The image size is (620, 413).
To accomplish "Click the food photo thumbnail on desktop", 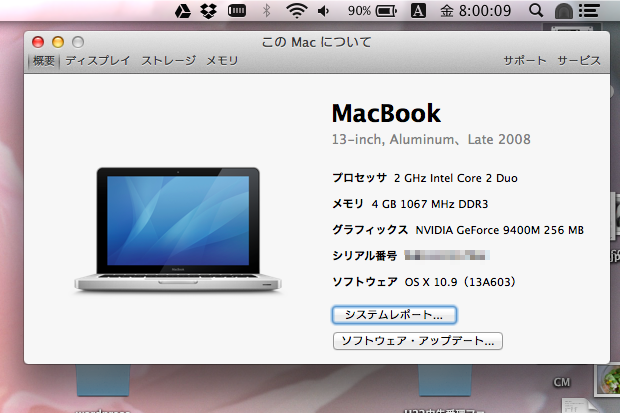I will (609, 380).
